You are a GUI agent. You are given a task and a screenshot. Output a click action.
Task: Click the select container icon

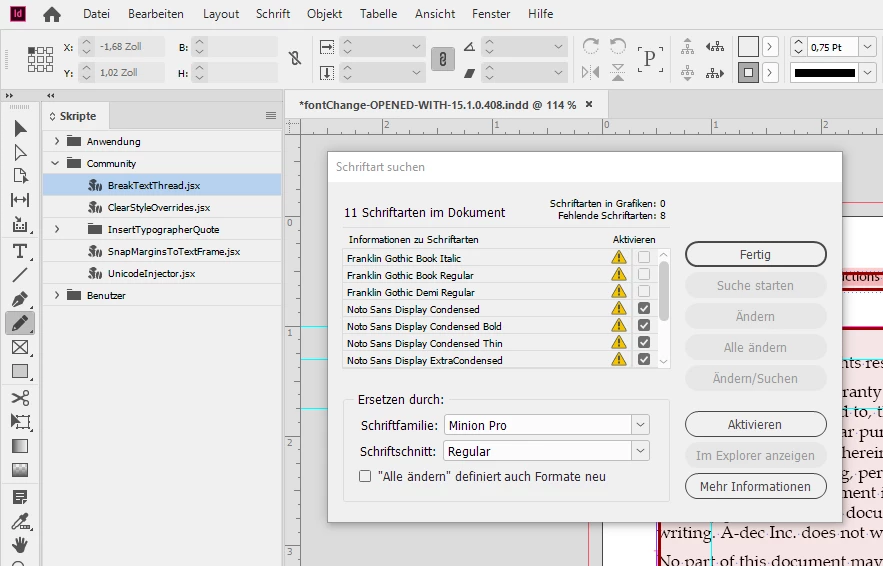687,46
